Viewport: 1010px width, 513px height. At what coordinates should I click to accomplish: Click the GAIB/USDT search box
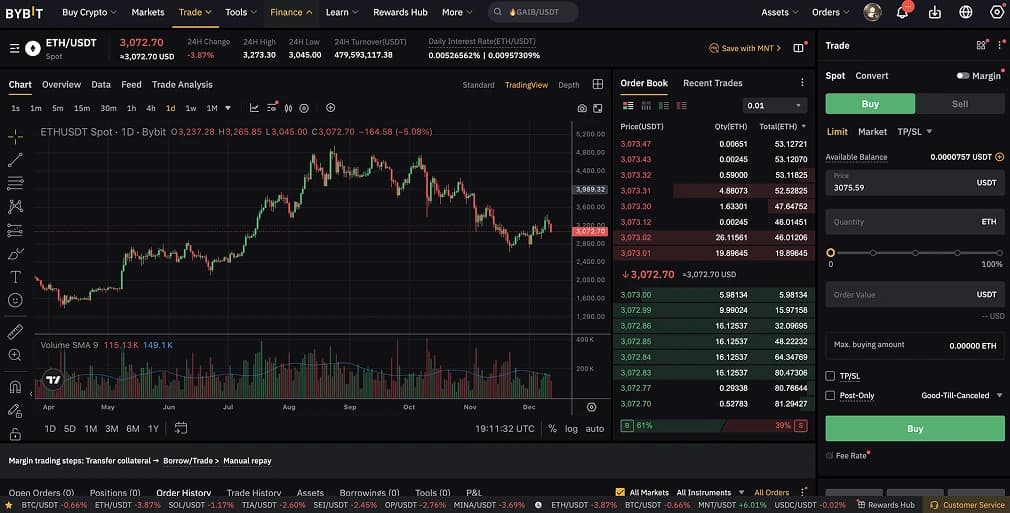(533, 12)
